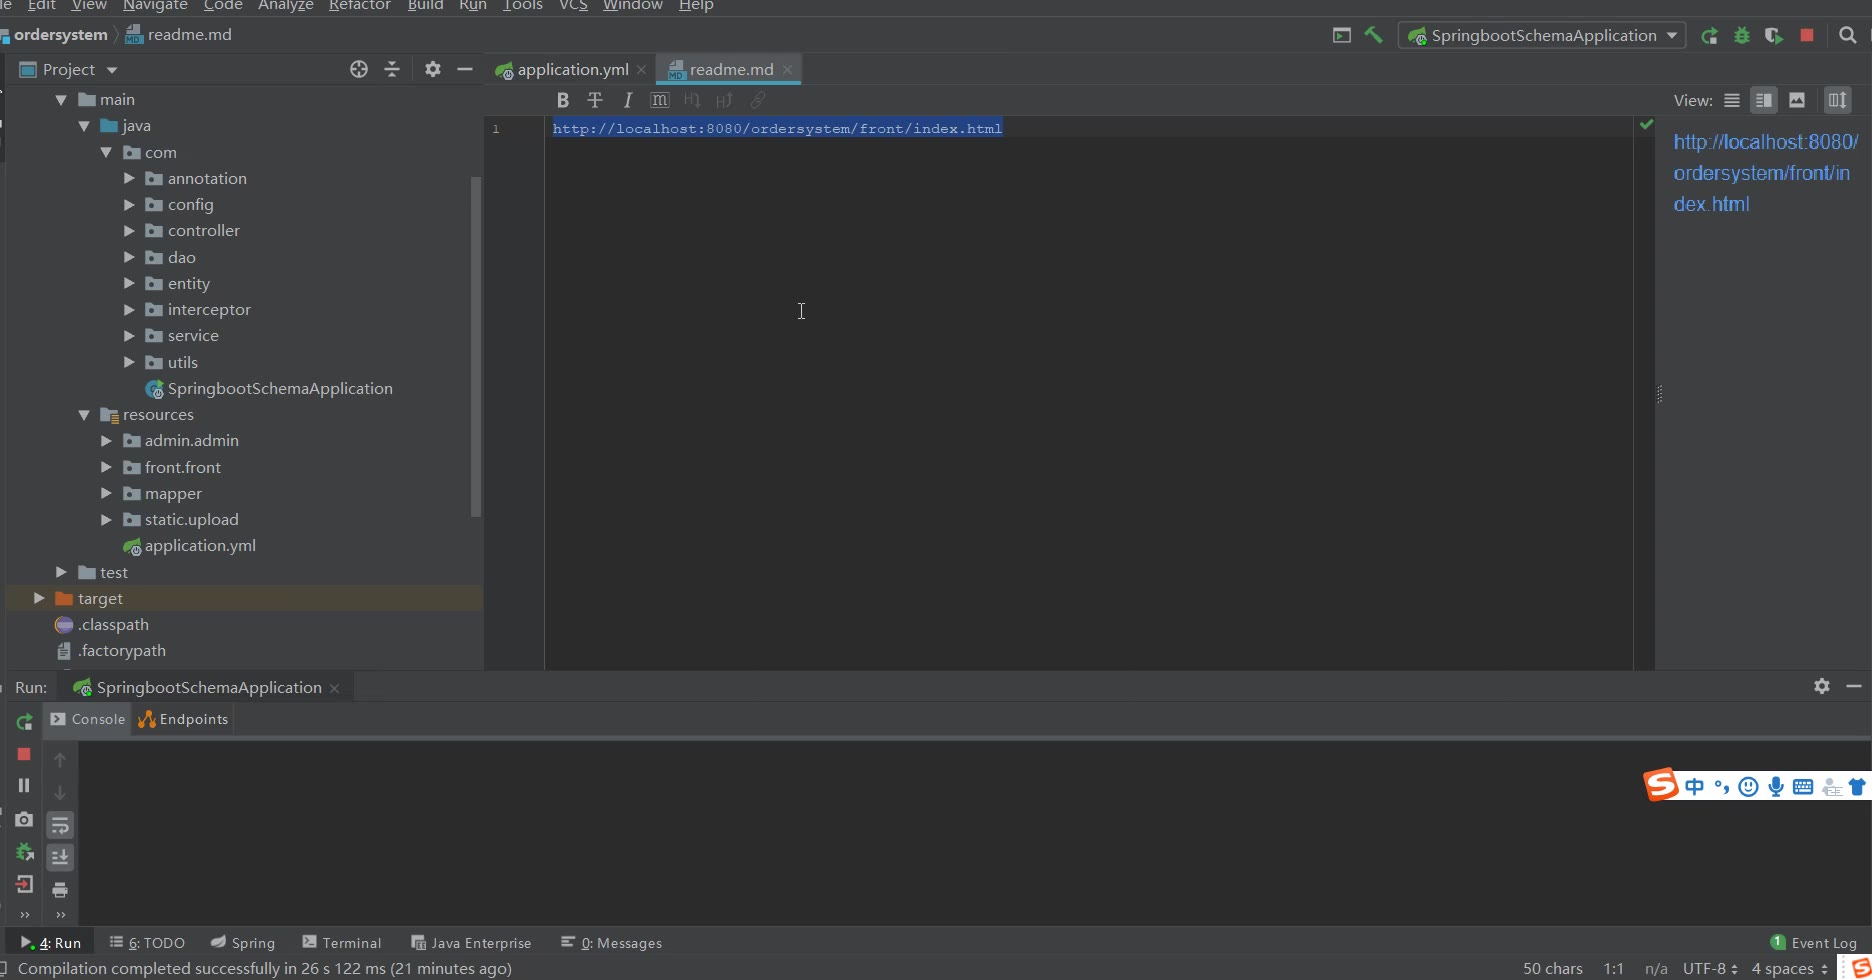Show editor and preview split view
The height and width of the screenshot is (980, 1872).
(1764, 100)
